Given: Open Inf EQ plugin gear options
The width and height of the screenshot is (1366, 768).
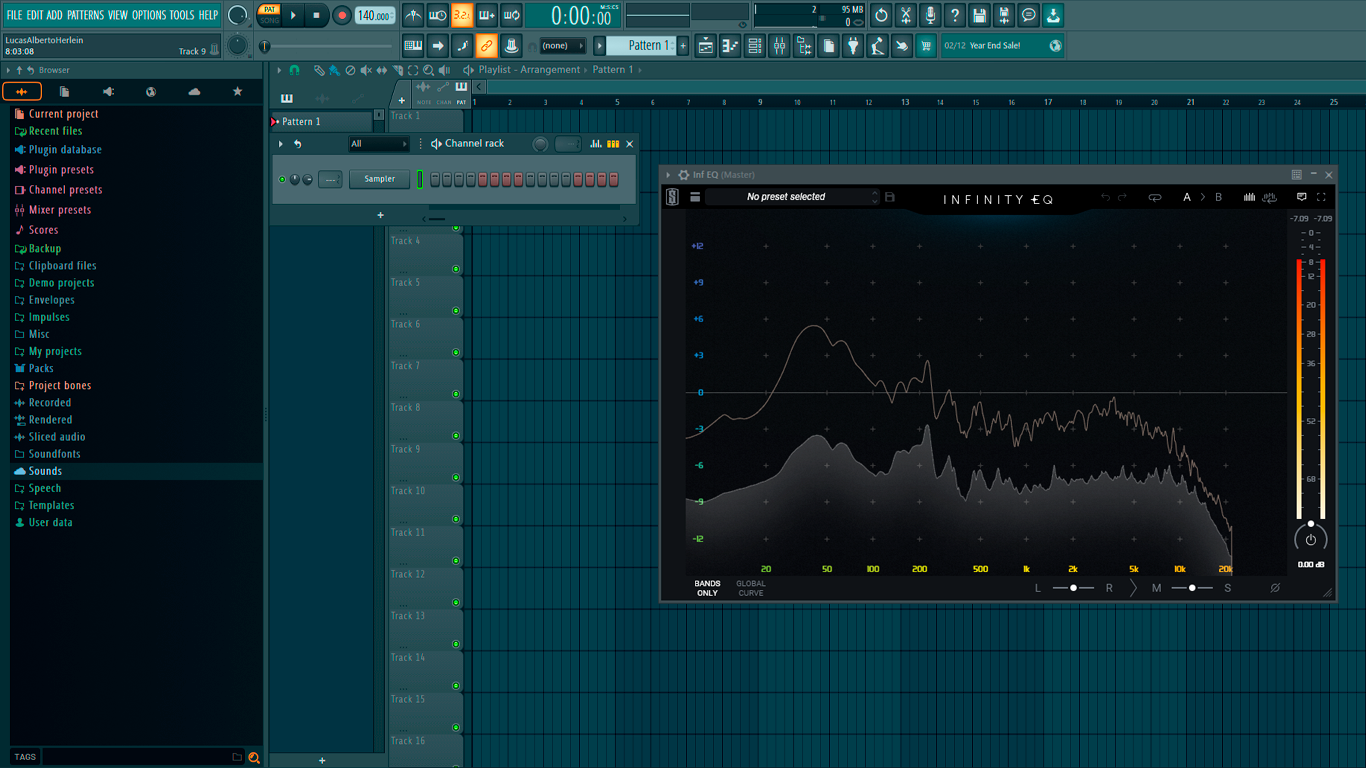Looking at the screenshot, I should coord(684,175).
